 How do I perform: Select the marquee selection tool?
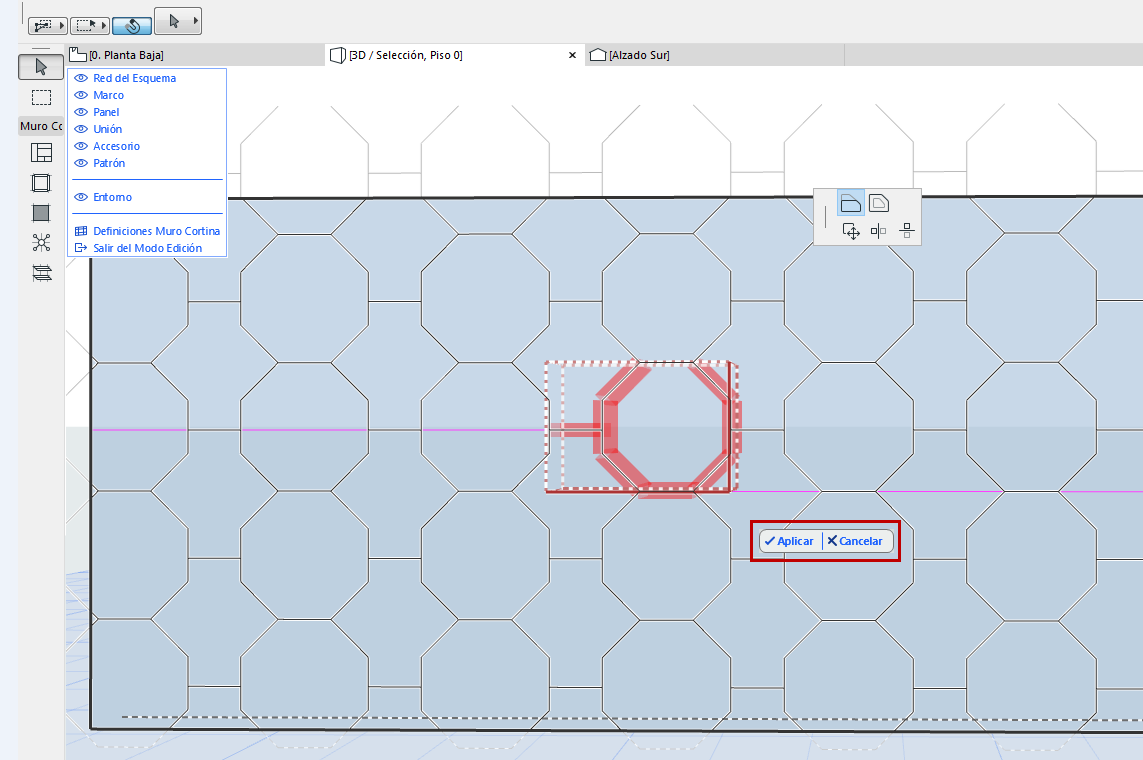[40, 97]
